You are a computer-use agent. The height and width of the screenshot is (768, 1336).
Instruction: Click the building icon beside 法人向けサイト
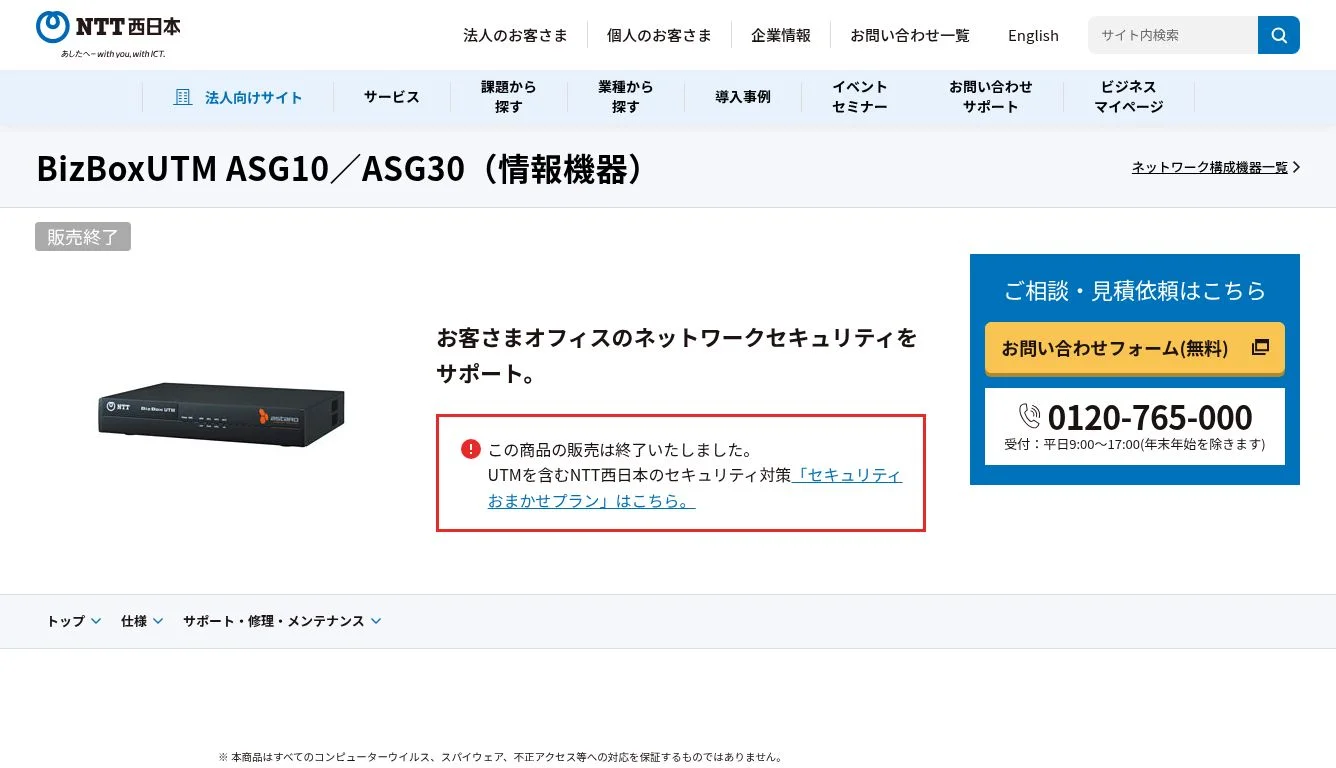183,97
